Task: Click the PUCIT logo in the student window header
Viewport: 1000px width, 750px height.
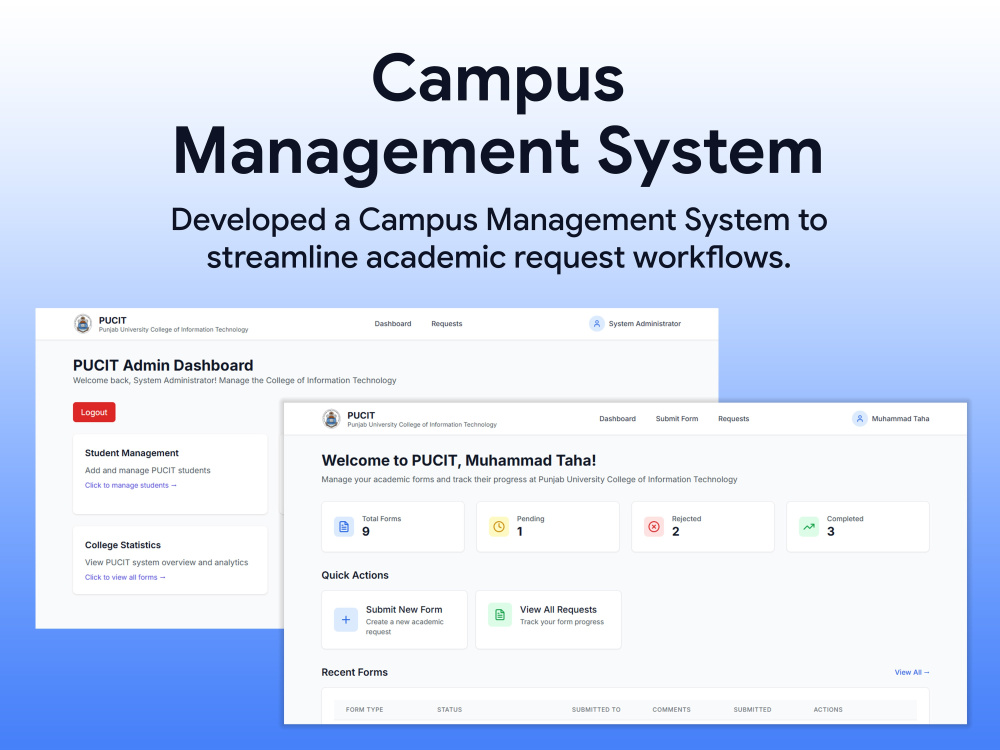Action: [331, 419]
